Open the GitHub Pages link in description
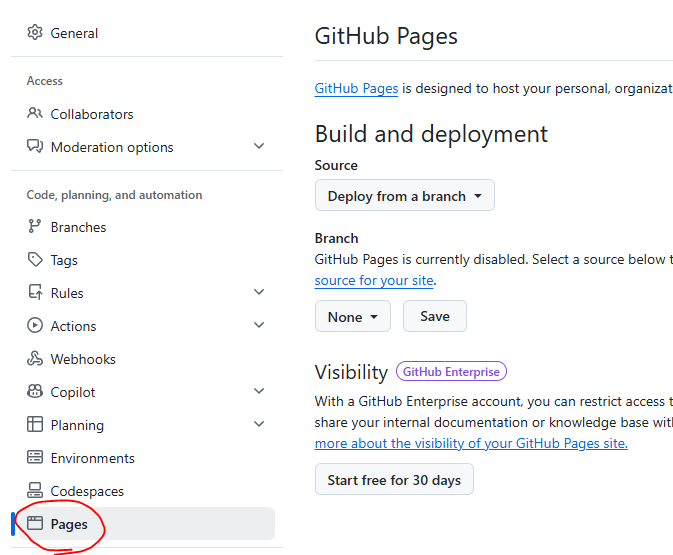The width and height of the screenshot is (673, 555). point(356,88)
